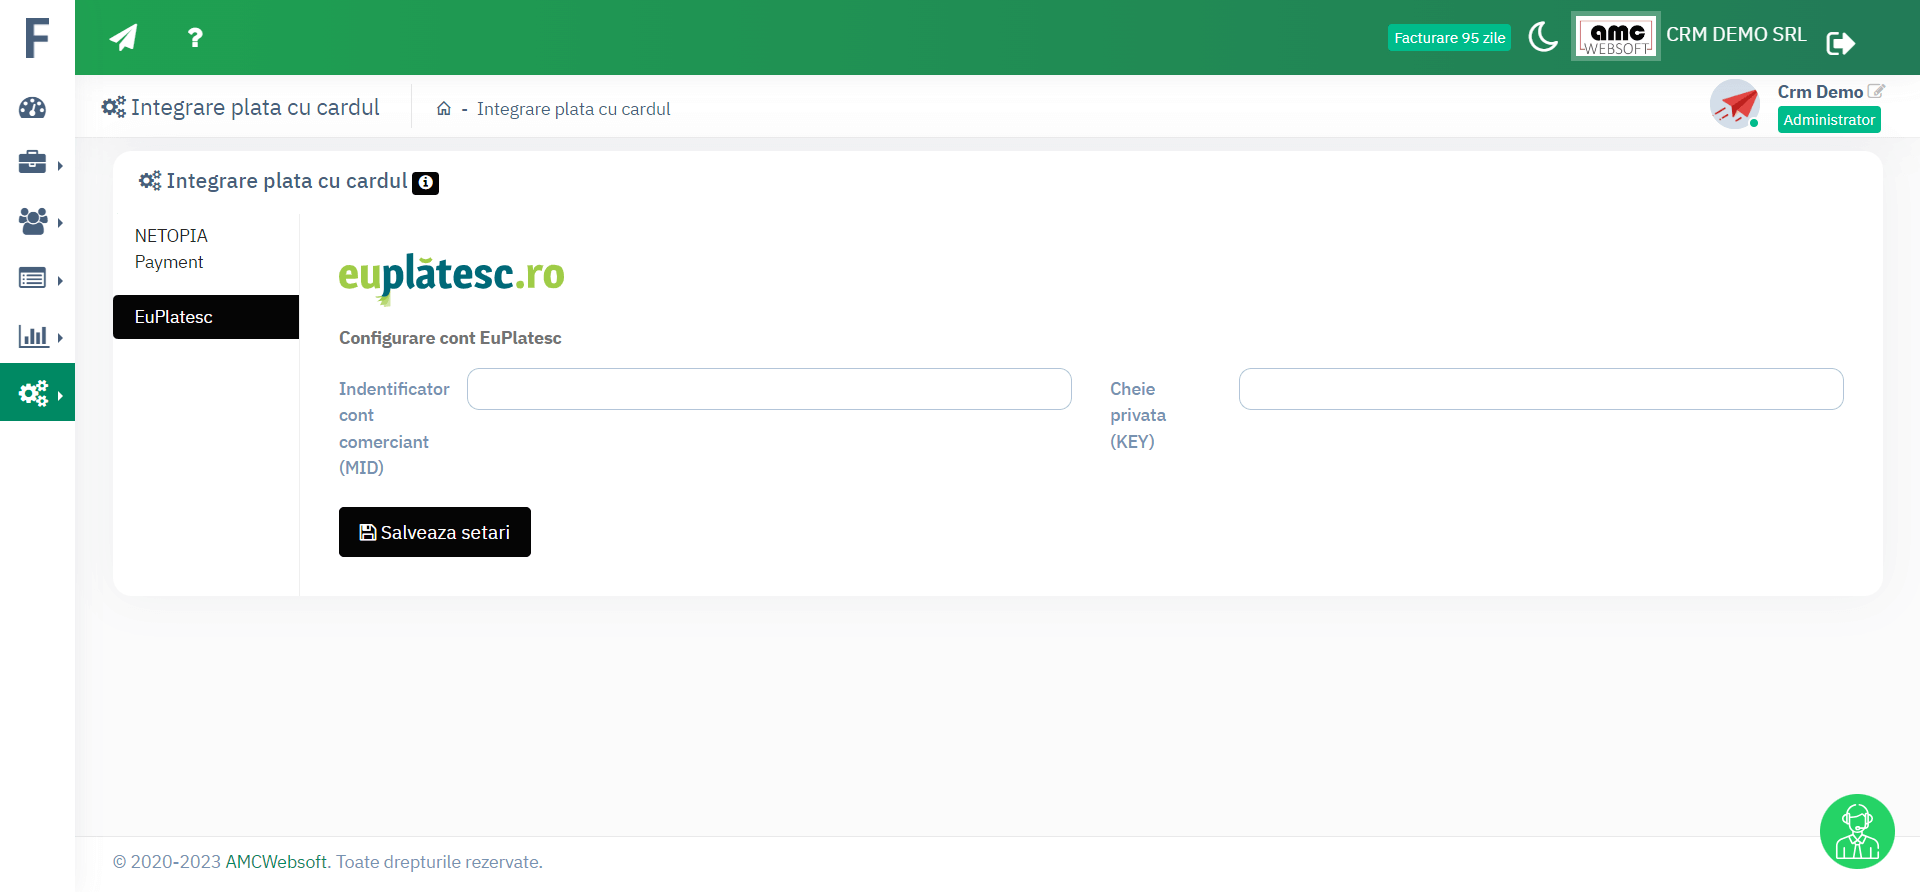1920x892 pixels.
Task: Open the support agent chat button
Action: (x=1857, y=831)
